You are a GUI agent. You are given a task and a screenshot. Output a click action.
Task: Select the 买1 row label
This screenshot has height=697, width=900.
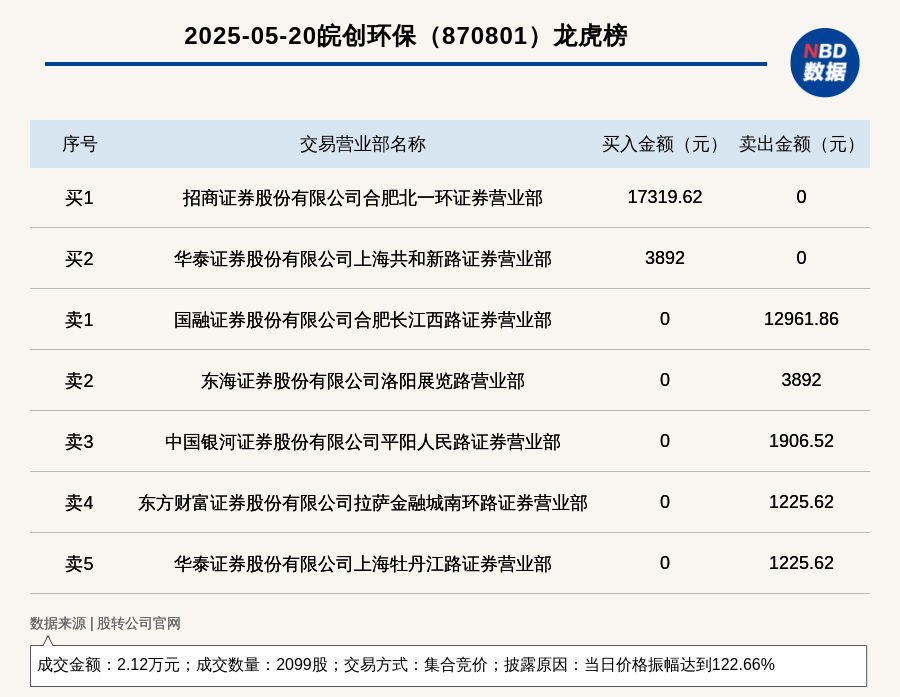(x=79, y=198)
